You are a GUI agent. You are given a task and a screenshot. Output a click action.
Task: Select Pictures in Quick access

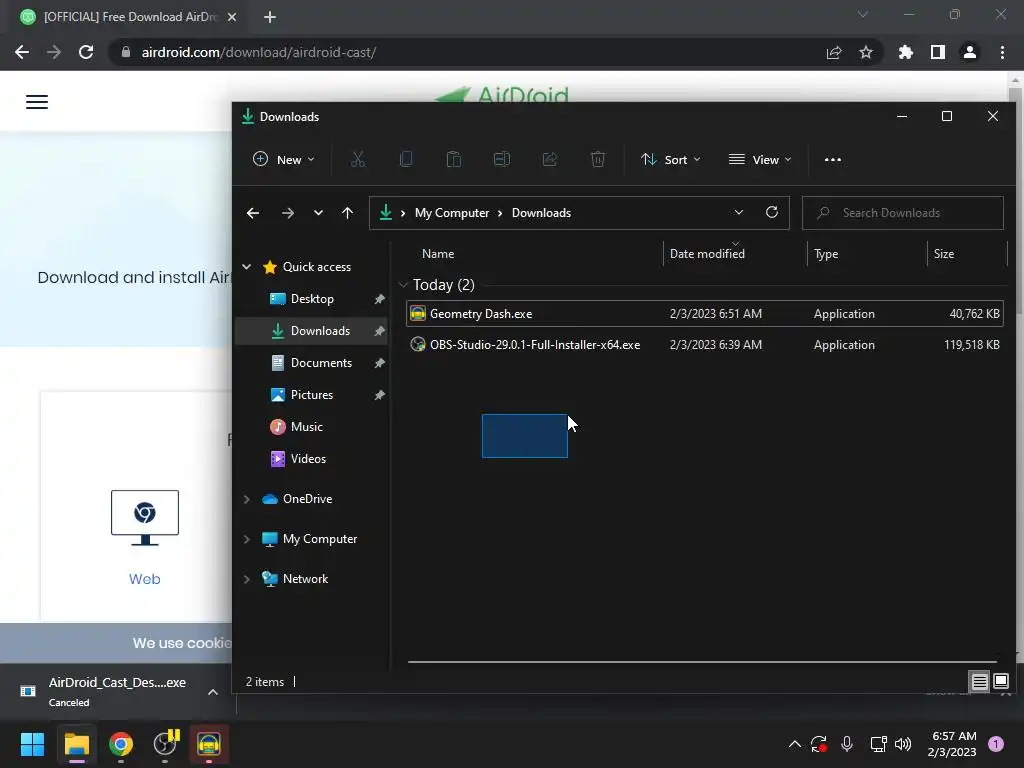(312, 394)
